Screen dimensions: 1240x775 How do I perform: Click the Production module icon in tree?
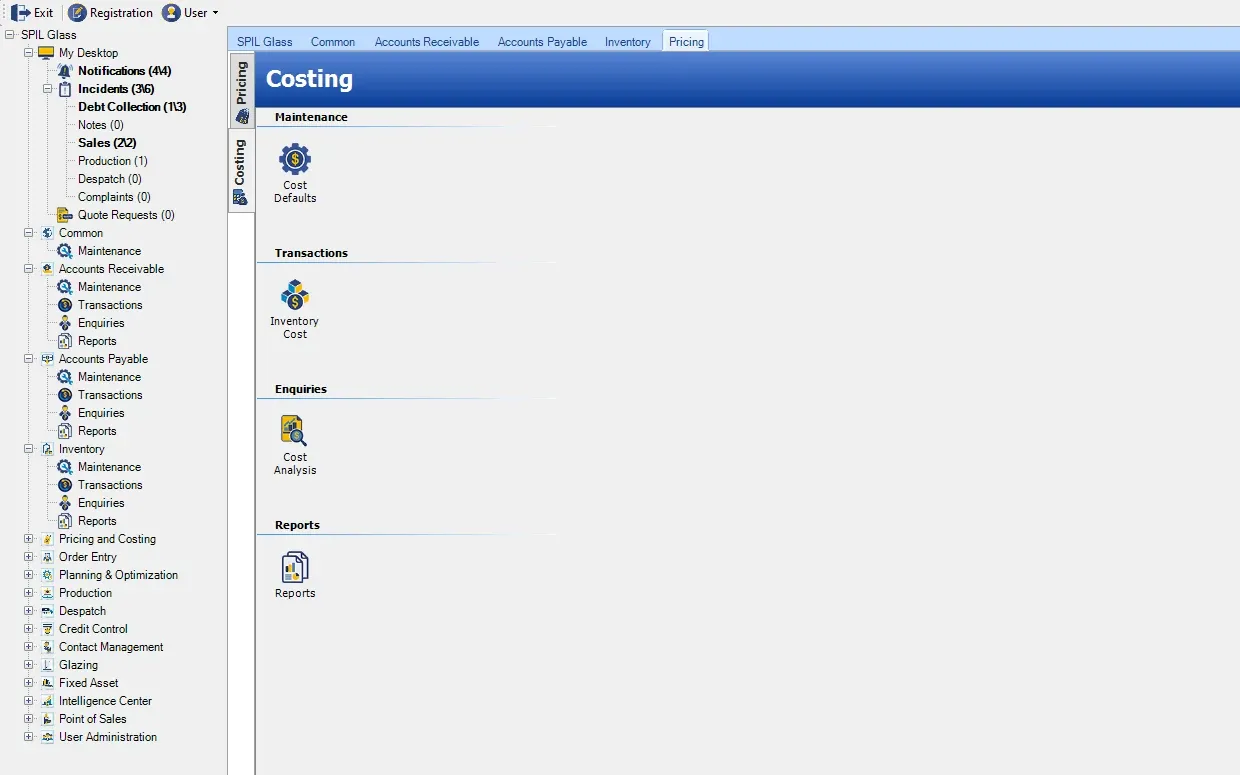pos(47,593)
